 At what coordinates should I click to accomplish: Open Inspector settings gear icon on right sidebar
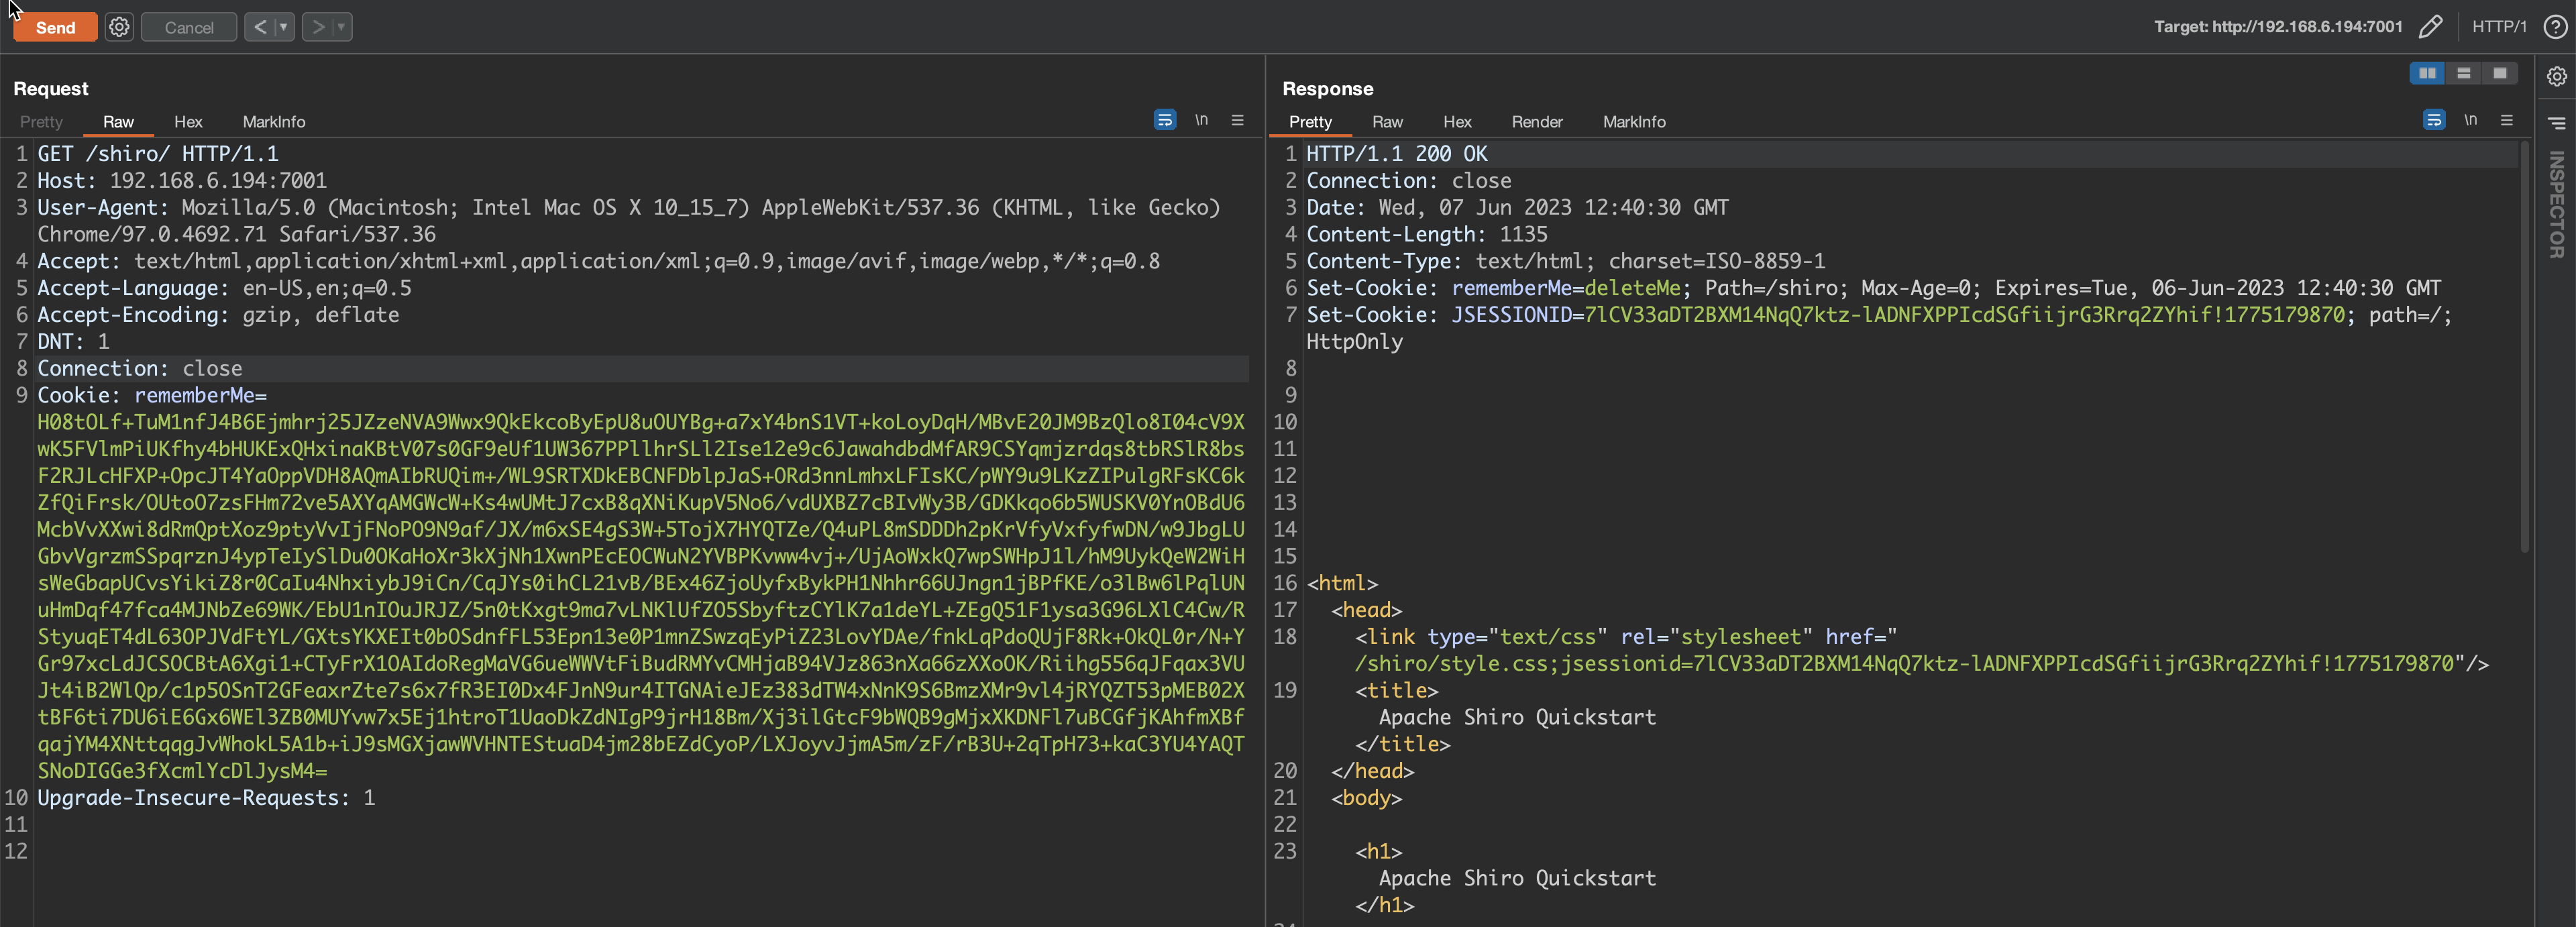tap(2556, 77)
